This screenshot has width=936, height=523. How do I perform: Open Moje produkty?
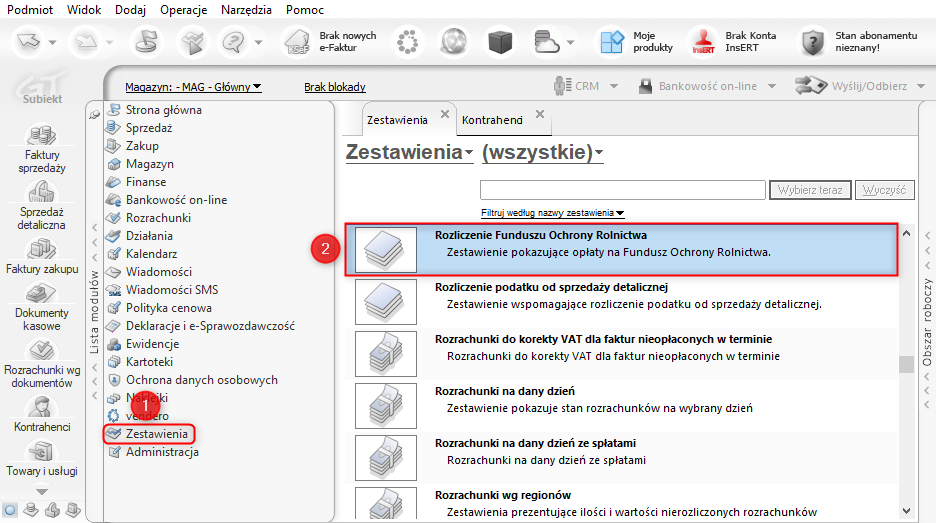(636, 42)
